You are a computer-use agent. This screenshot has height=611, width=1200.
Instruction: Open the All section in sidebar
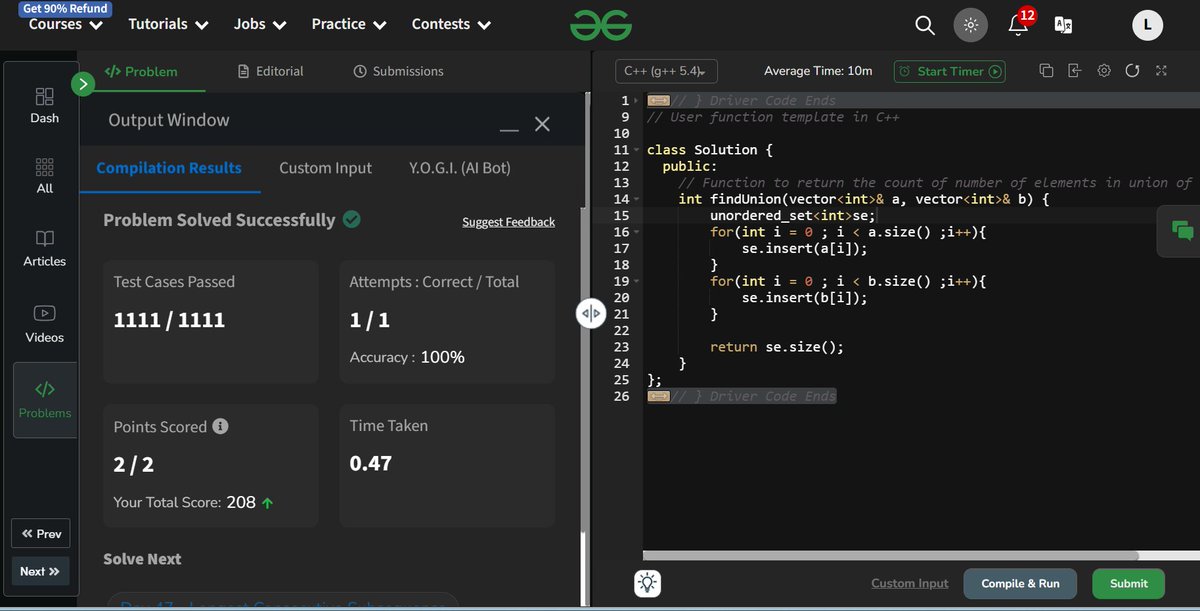tap(44, 176)
